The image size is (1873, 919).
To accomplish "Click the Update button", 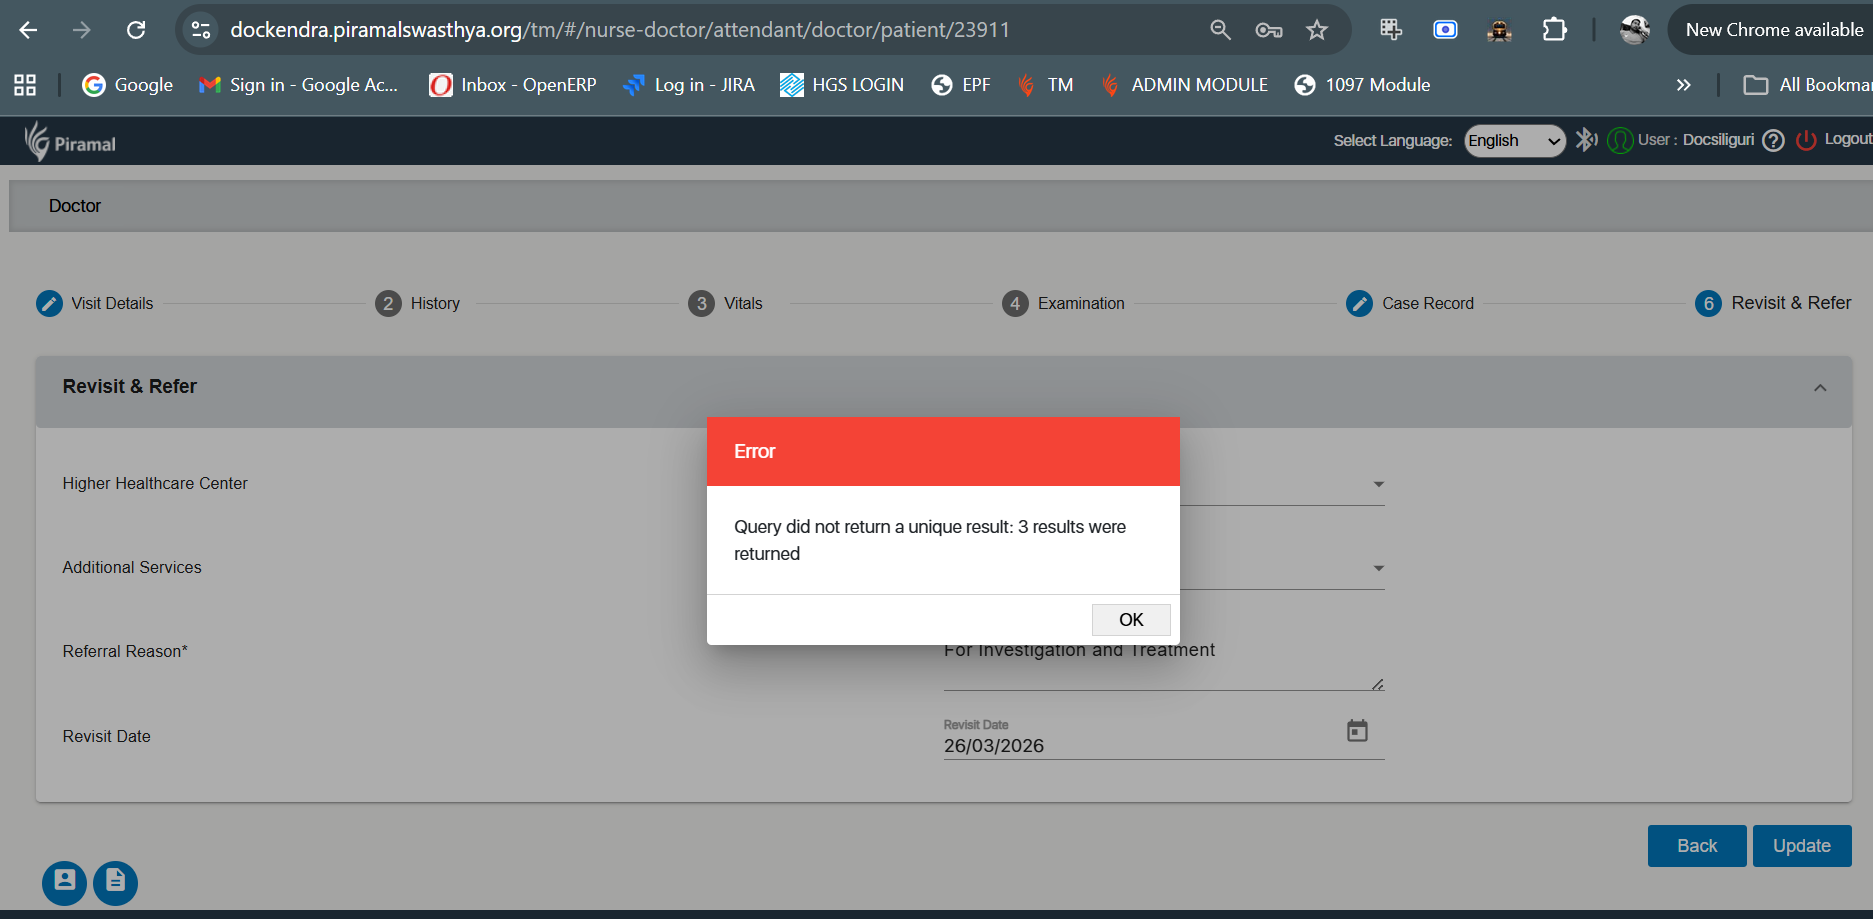I will (1801, 846).
